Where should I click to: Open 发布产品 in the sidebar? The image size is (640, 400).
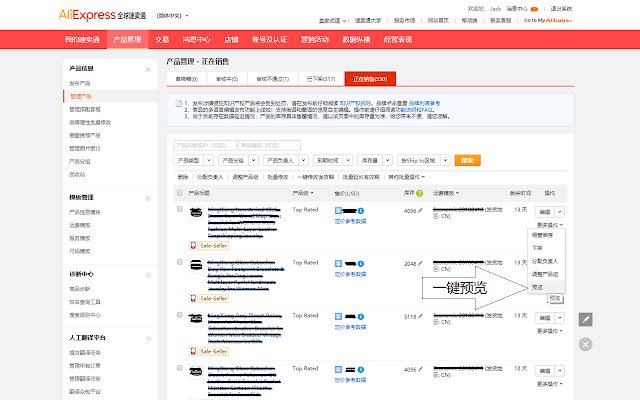80,83
